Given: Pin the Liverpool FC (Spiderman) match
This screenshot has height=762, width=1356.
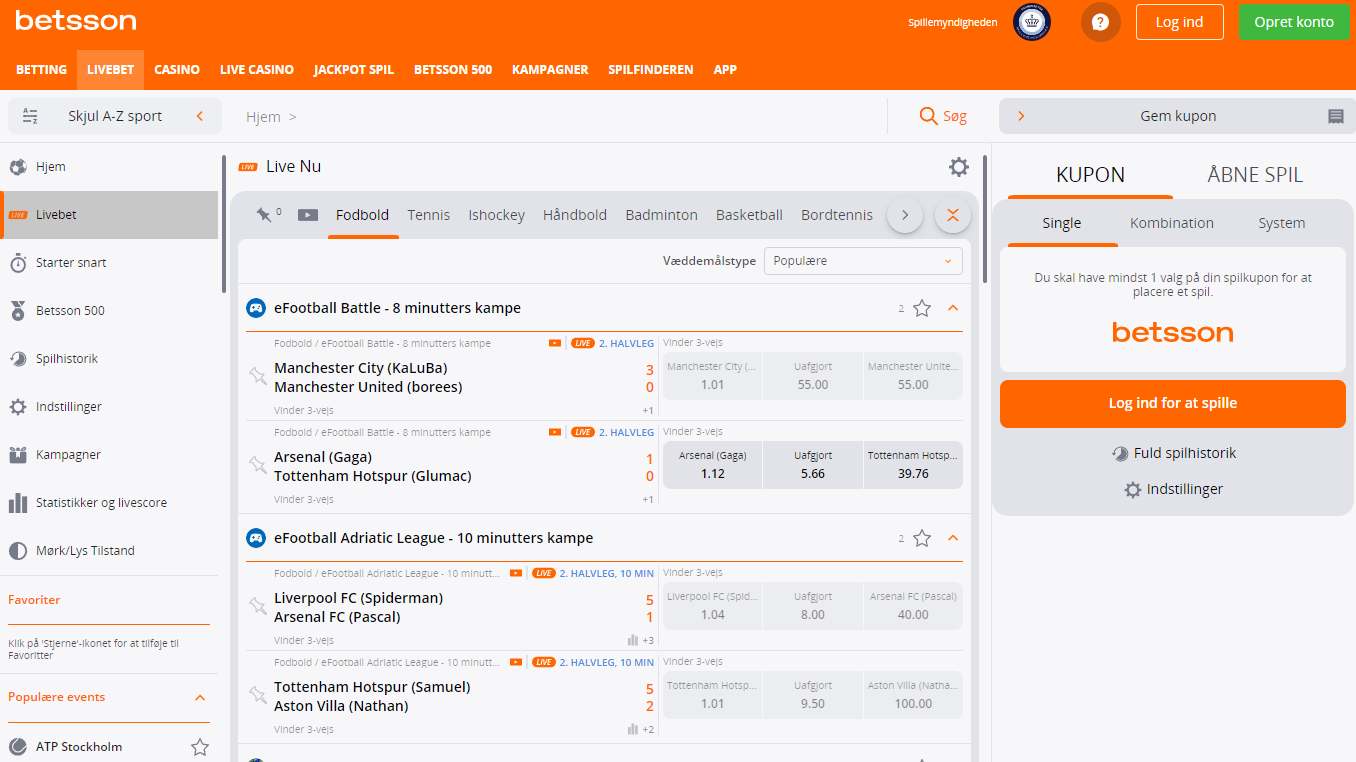Looking at the screenshot, I should (258, 606).
